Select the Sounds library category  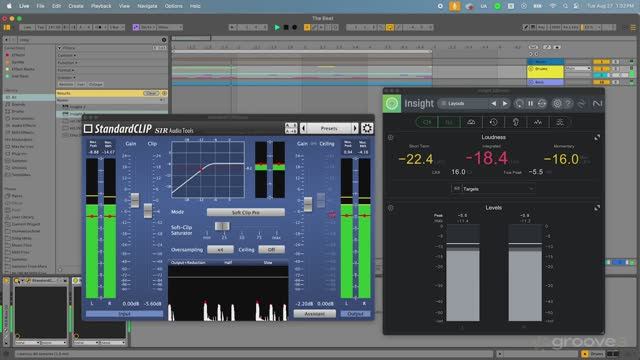coord(29,104)
